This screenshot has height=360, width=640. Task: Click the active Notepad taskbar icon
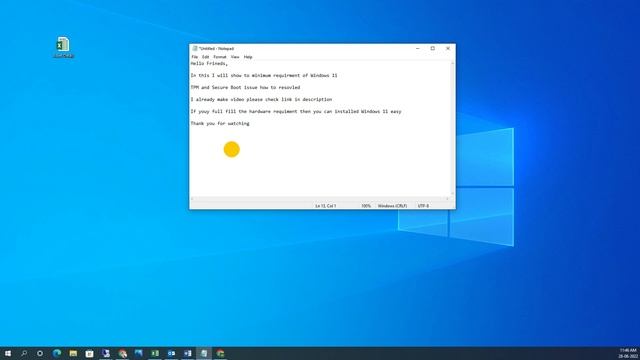click(204, 353)
